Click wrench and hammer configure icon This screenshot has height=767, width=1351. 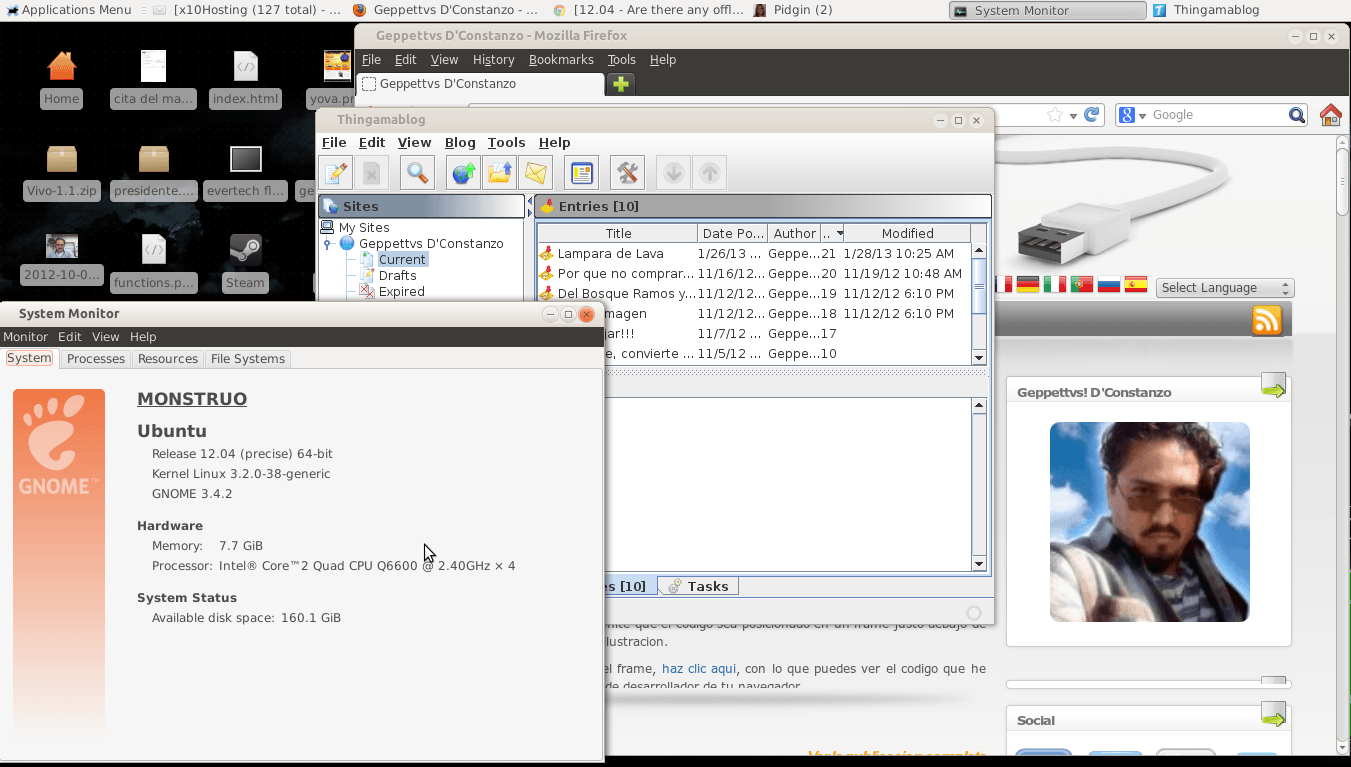click(627, 173)
